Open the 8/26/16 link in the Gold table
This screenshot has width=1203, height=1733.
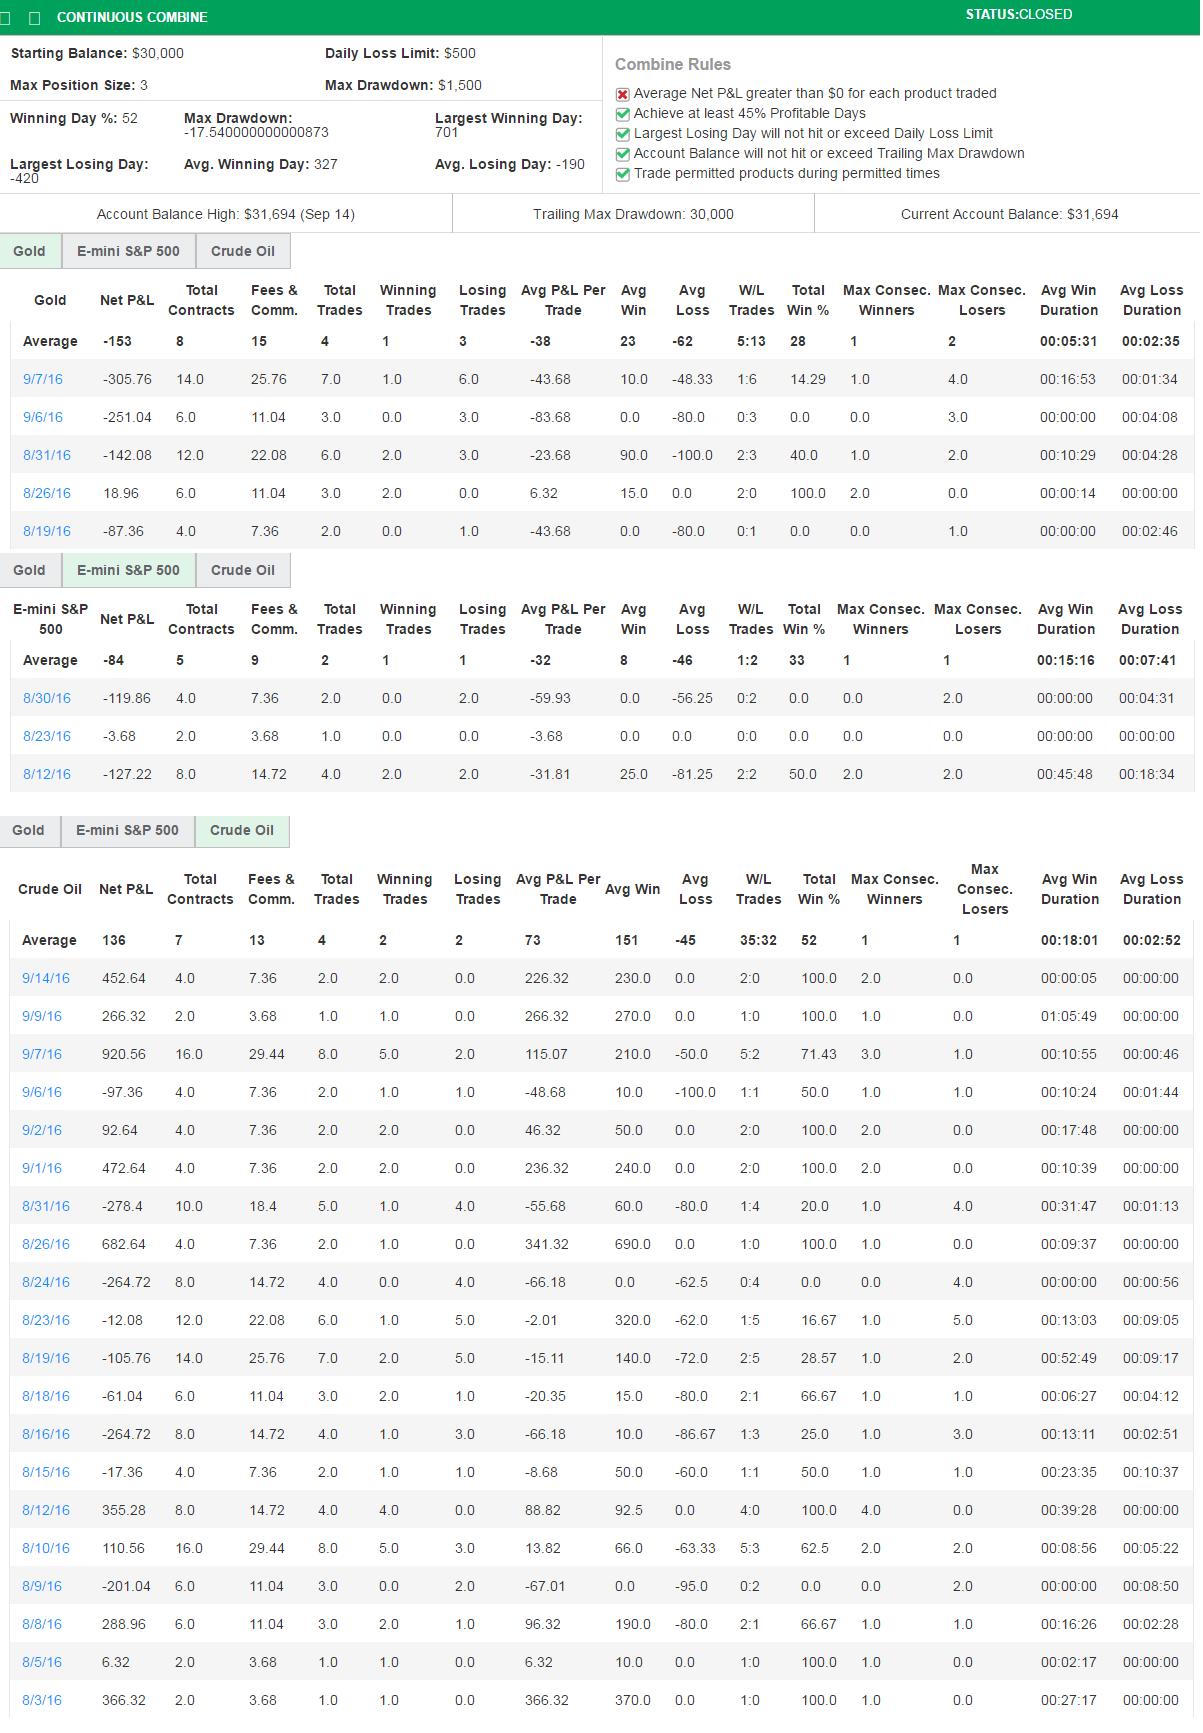point(47,493)
